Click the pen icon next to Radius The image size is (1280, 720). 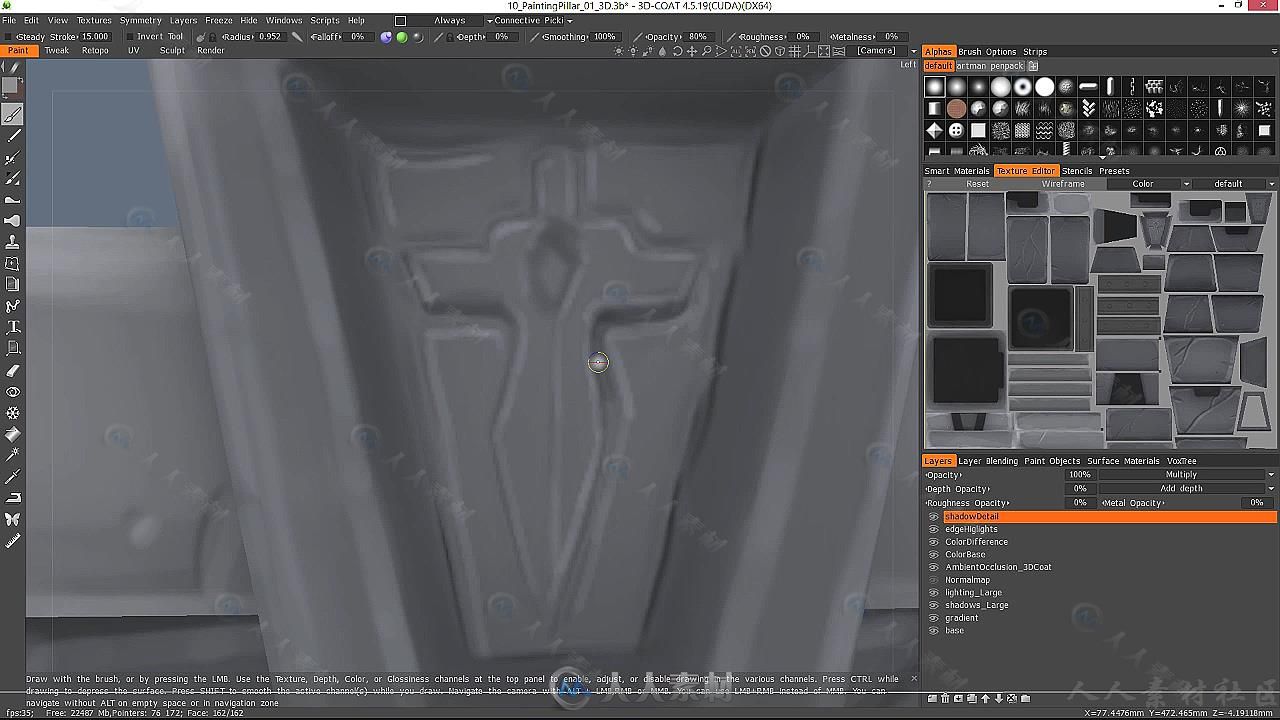point(297,37)
